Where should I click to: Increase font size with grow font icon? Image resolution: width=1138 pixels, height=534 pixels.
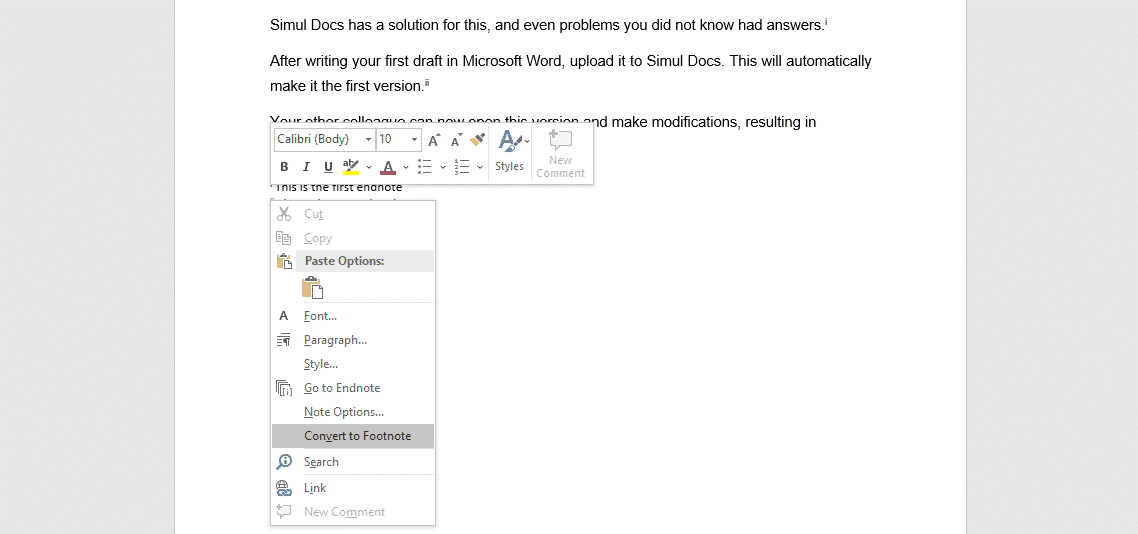point(434,139)
